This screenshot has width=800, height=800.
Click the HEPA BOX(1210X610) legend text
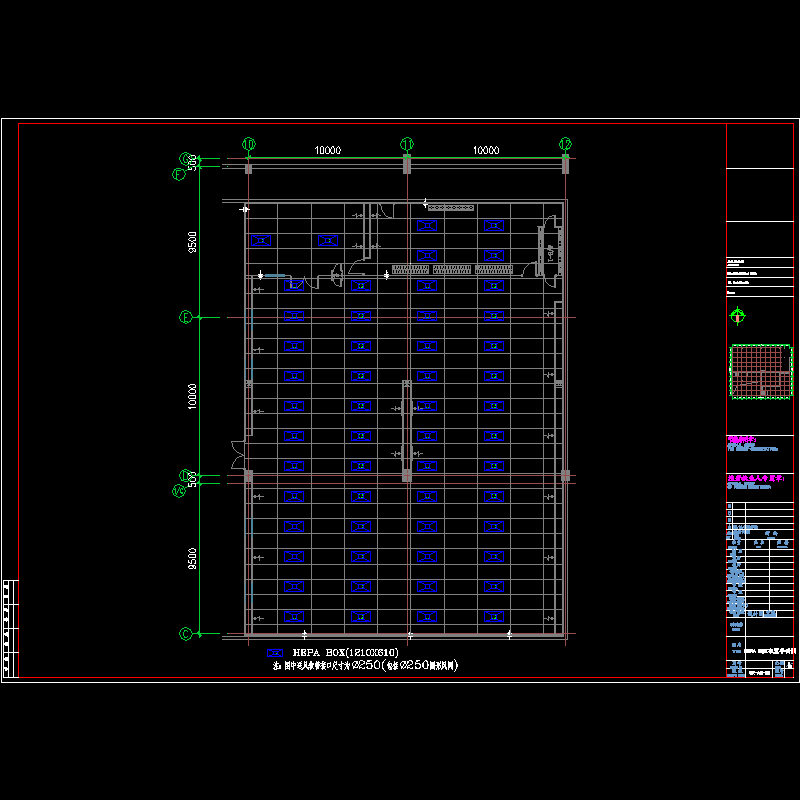click(345, 652)
